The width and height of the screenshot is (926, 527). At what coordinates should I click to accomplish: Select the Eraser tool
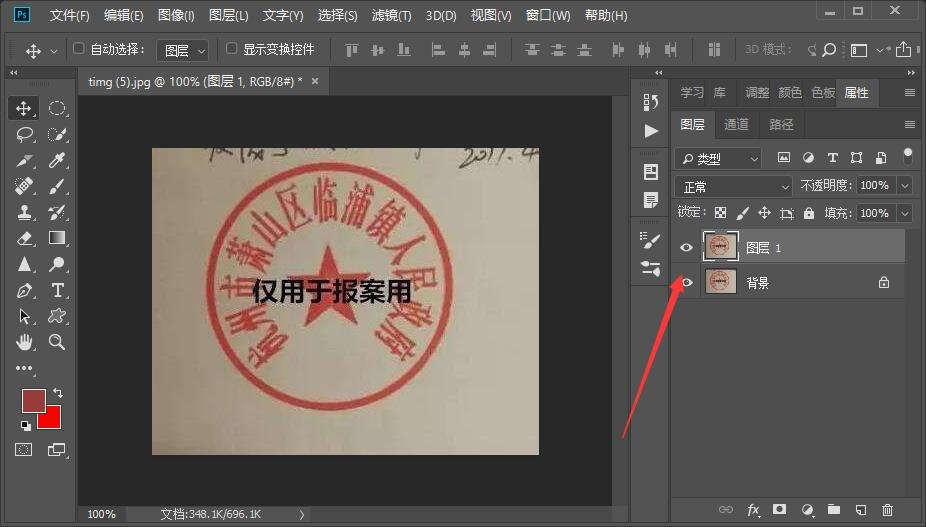click(x=24, y=239)
